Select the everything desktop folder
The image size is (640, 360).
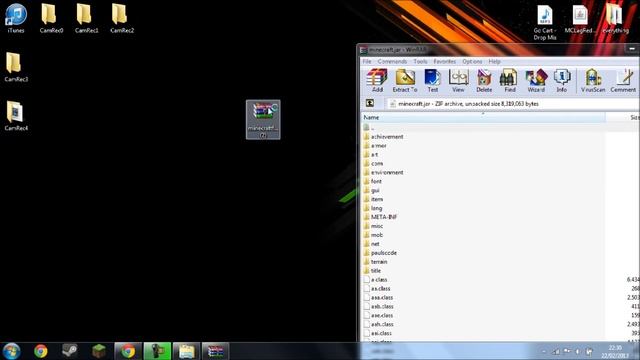[x=615, y=19]
